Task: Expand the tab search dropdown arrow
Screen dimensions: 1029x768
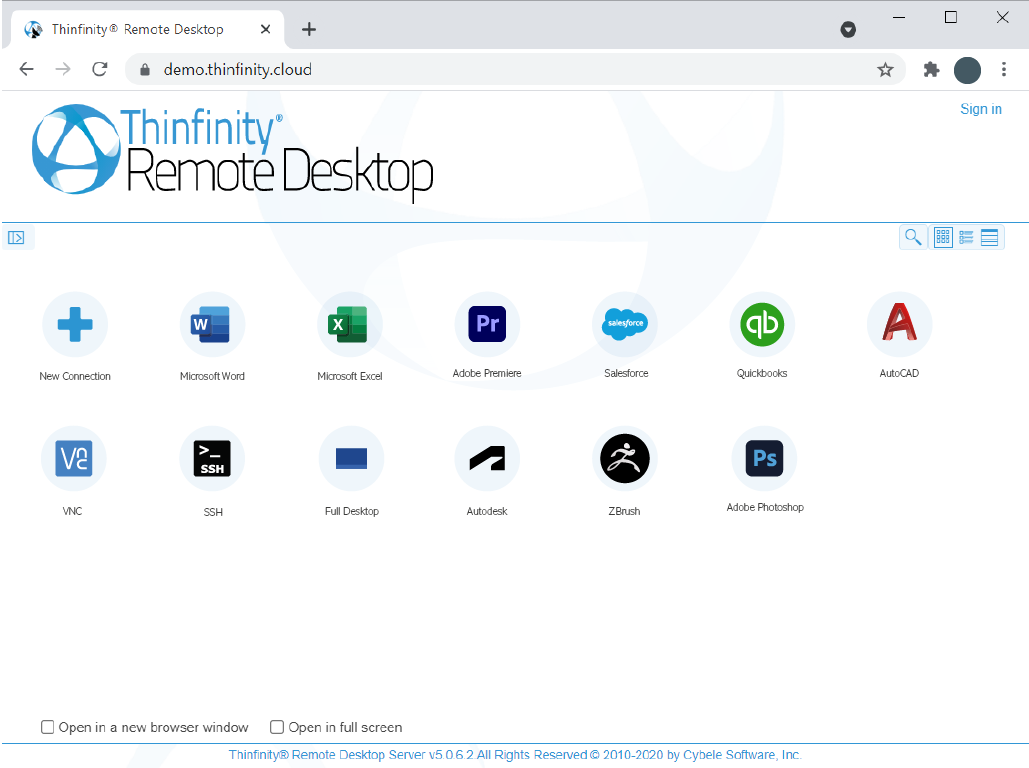Action: pos(848,30)
